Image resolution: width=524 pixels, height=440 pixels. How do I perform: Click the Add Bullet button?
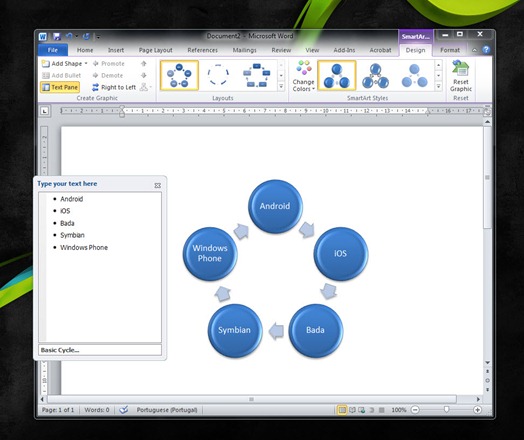click(x=61, y=76)
